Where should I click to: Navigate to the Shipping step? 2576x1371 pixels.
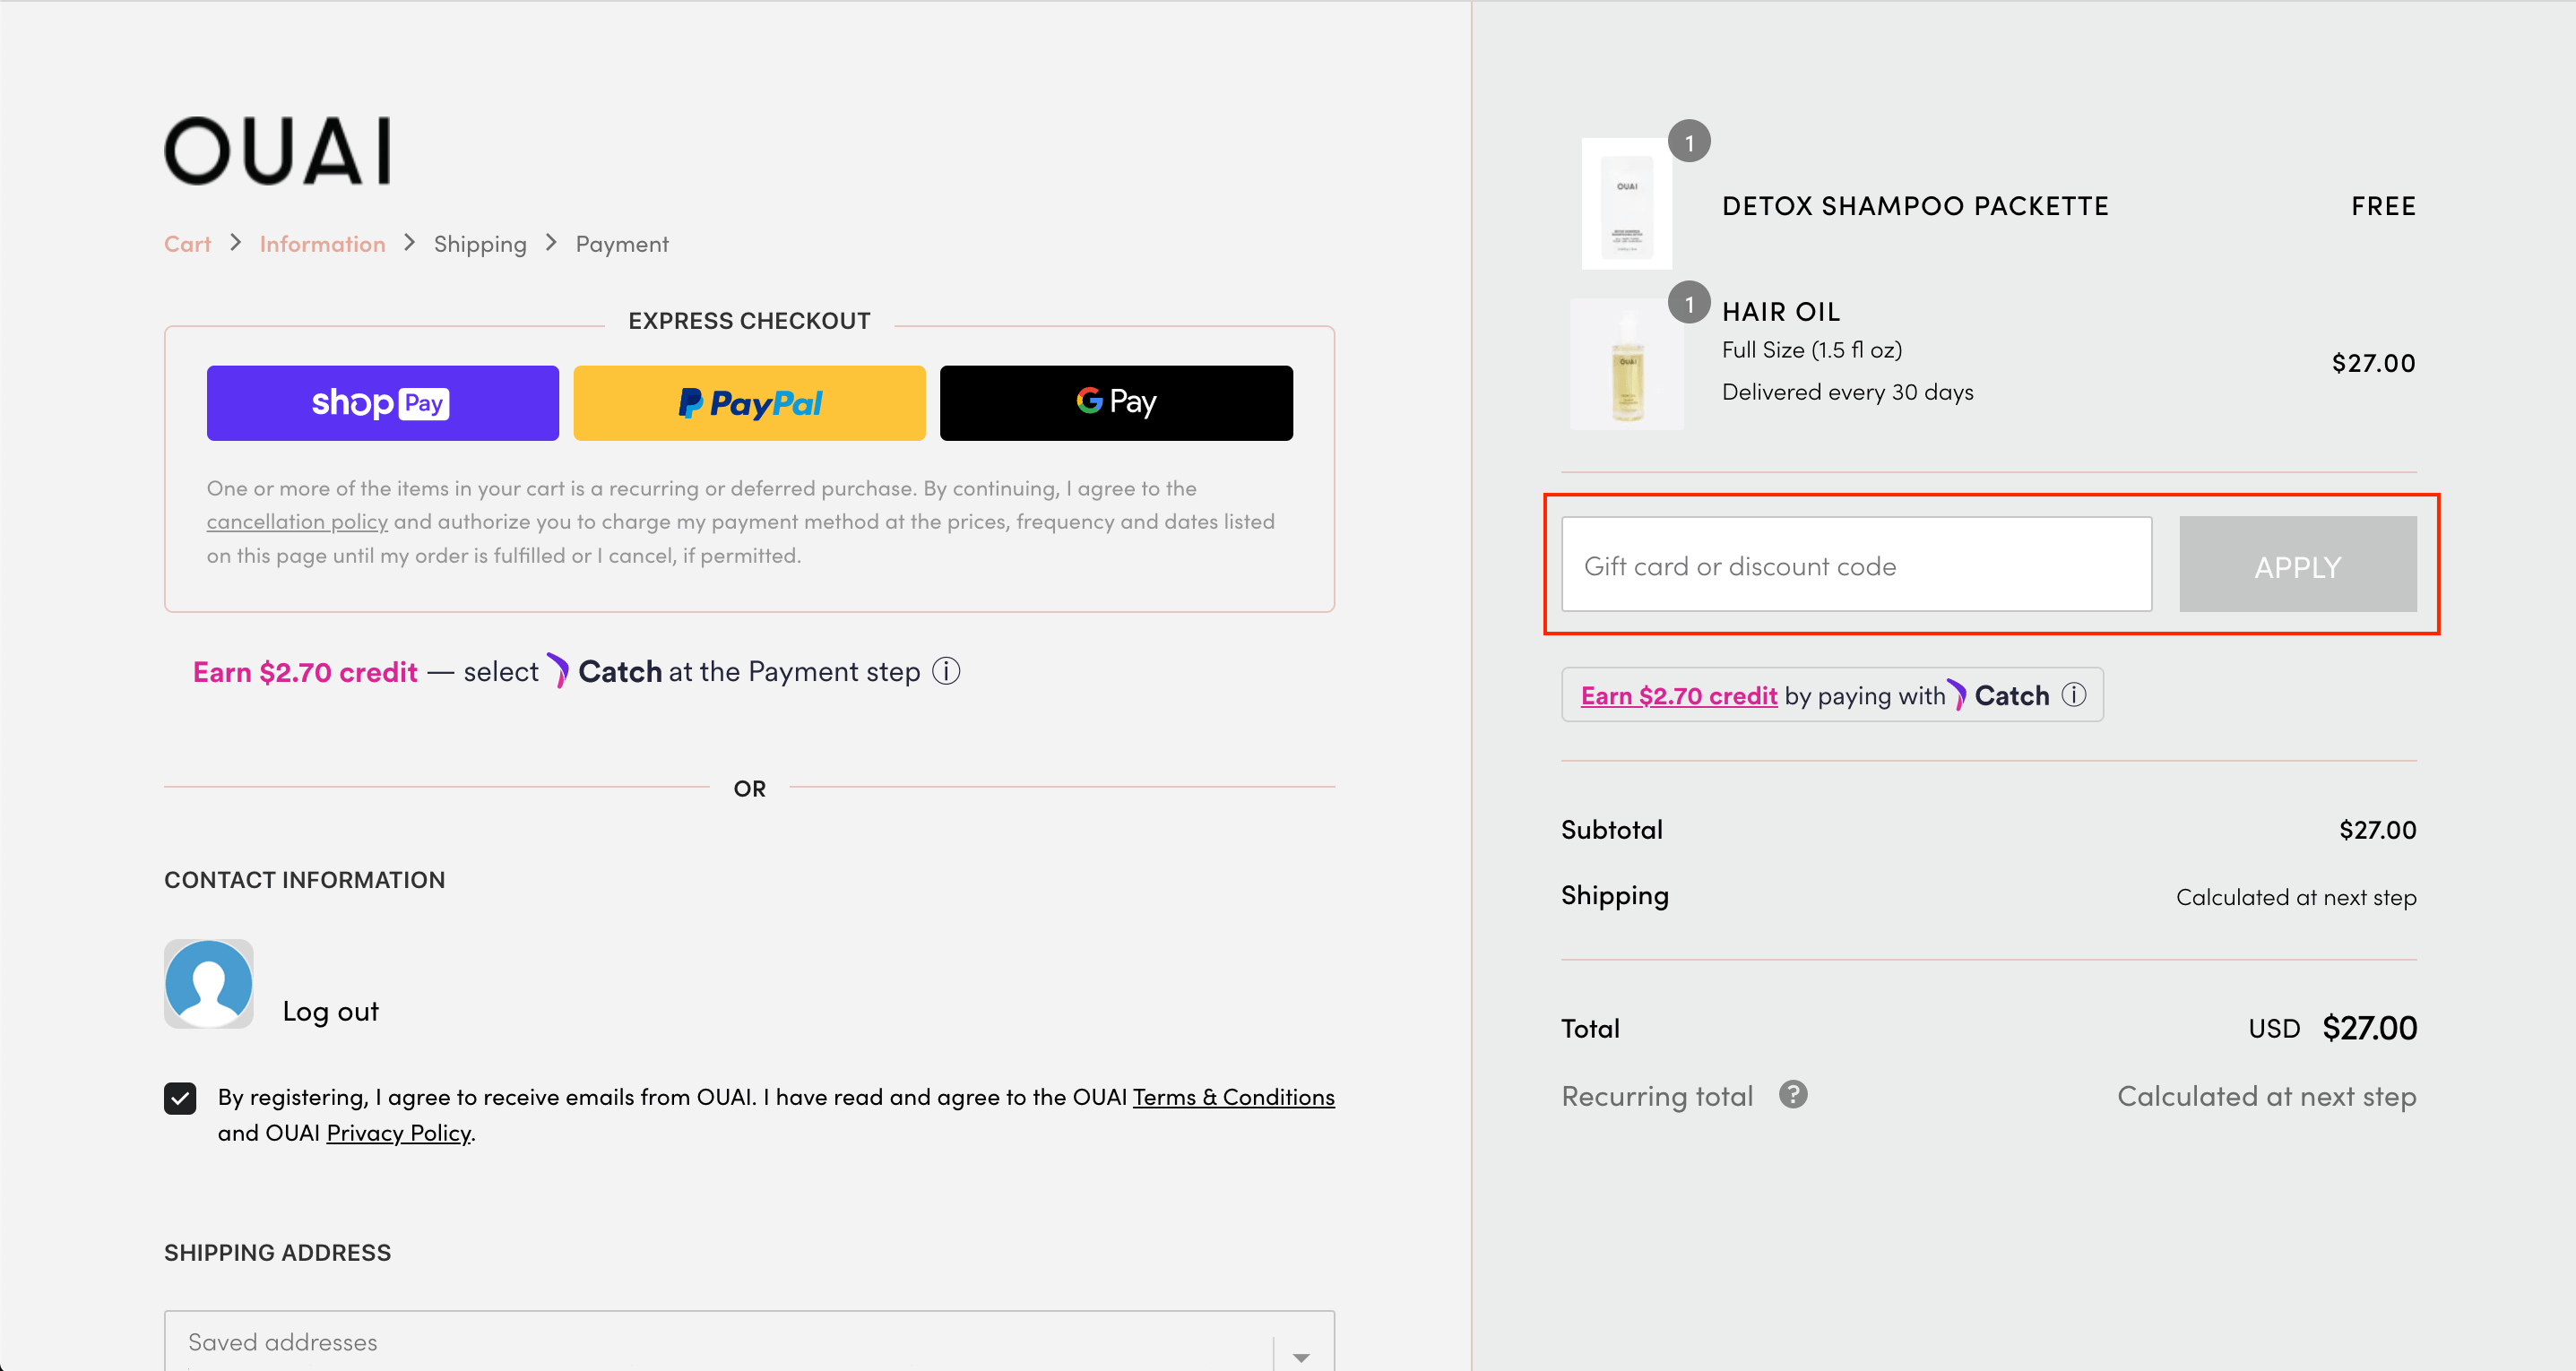tap(480, 243)
